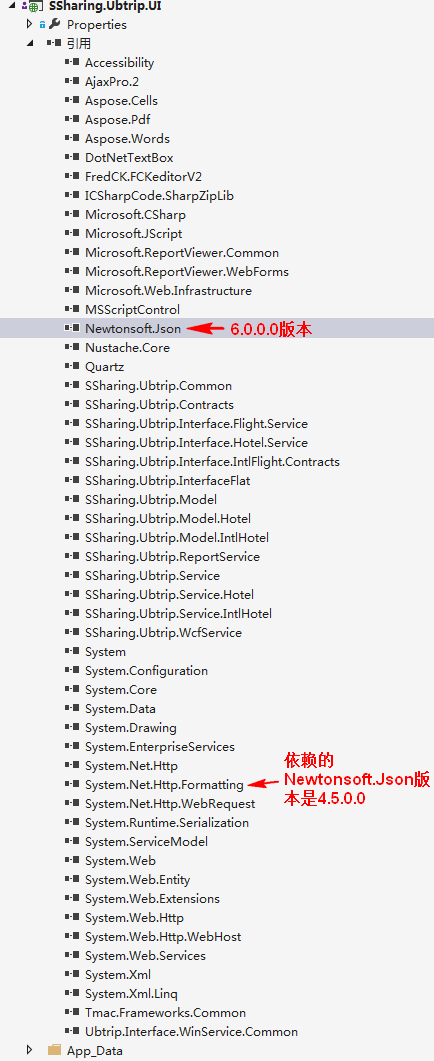The height and width of the screenshot is (1061, 434).
Task: Select the SSharing.Ubtrip.Service reference
Action: coord(152,576)
